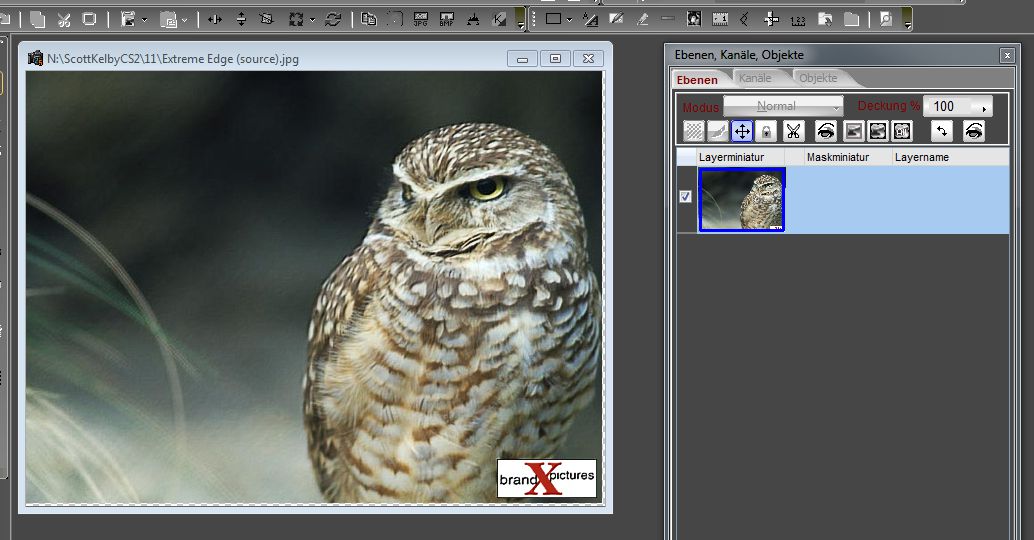
Task: Switch to the Objekte tab
Action: pos(818,79)
